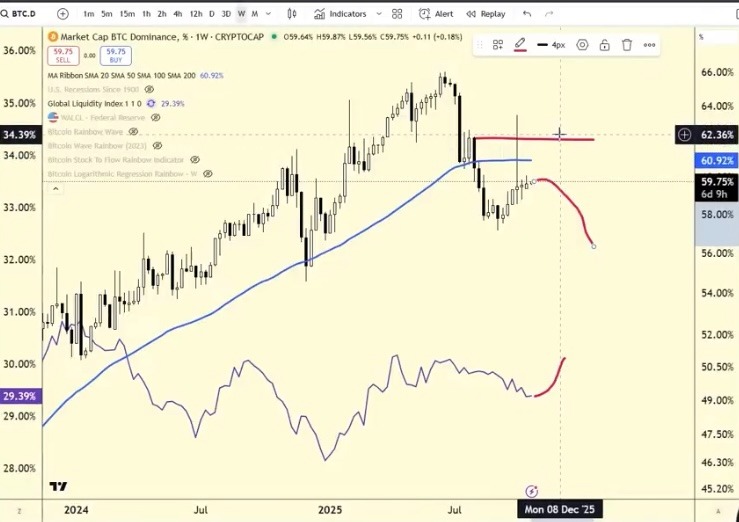Click the Mon 08 Dec '25 date label

click(x=559, y=509)
